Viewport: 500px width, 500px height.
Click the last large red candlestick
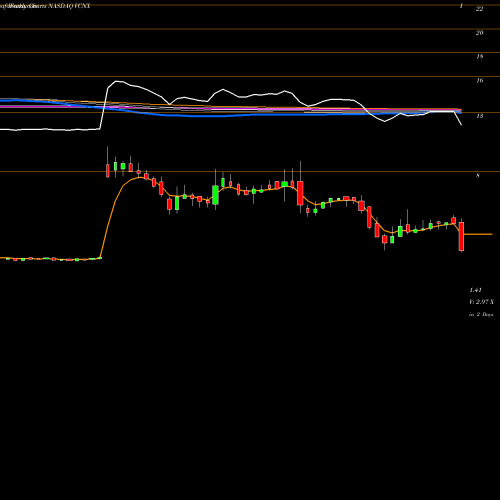point(461,236)
